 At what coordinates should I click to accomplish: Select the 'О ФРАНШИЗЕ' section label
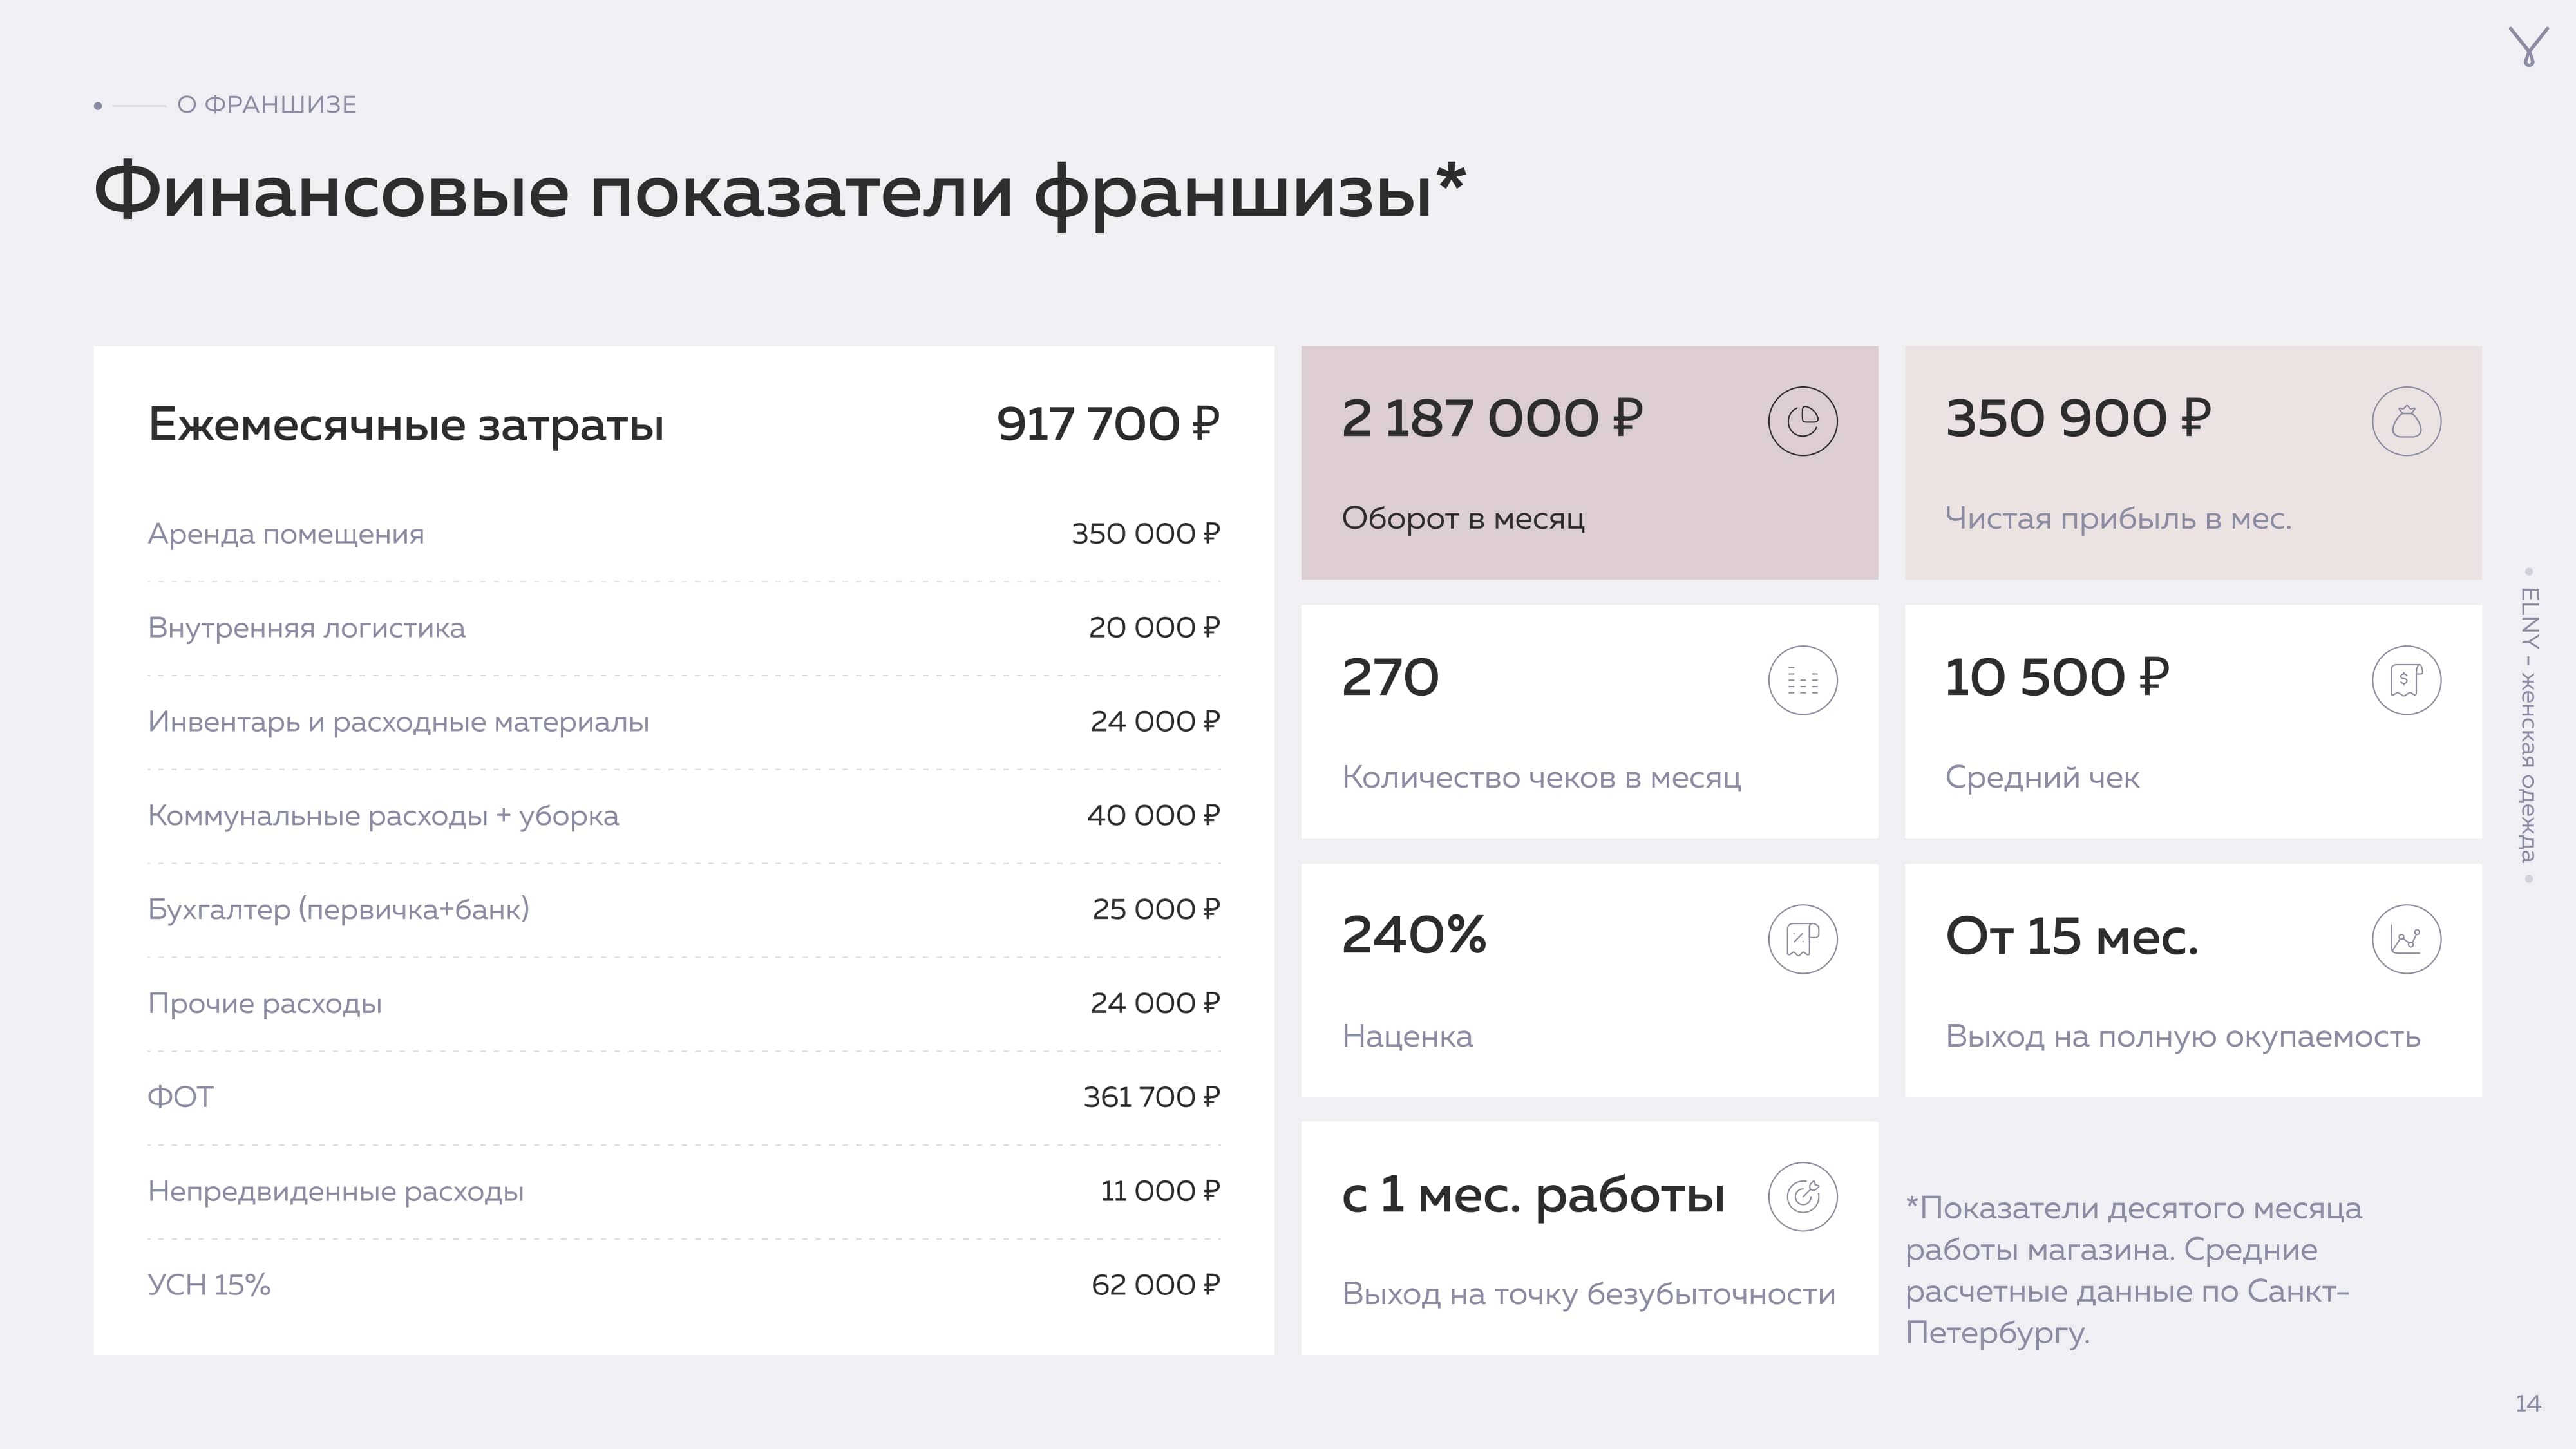266,105
